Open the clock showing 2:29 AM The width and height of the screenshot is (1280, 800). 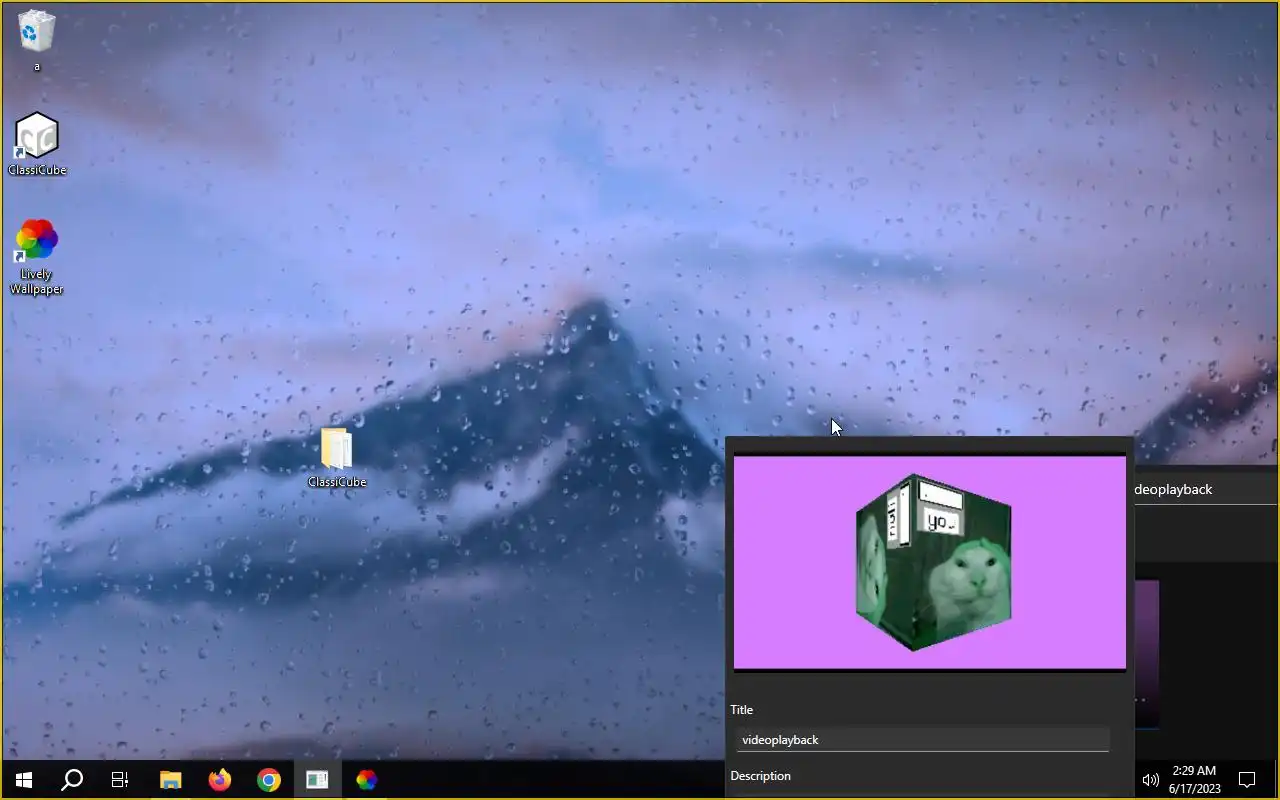pos(1194,780)
